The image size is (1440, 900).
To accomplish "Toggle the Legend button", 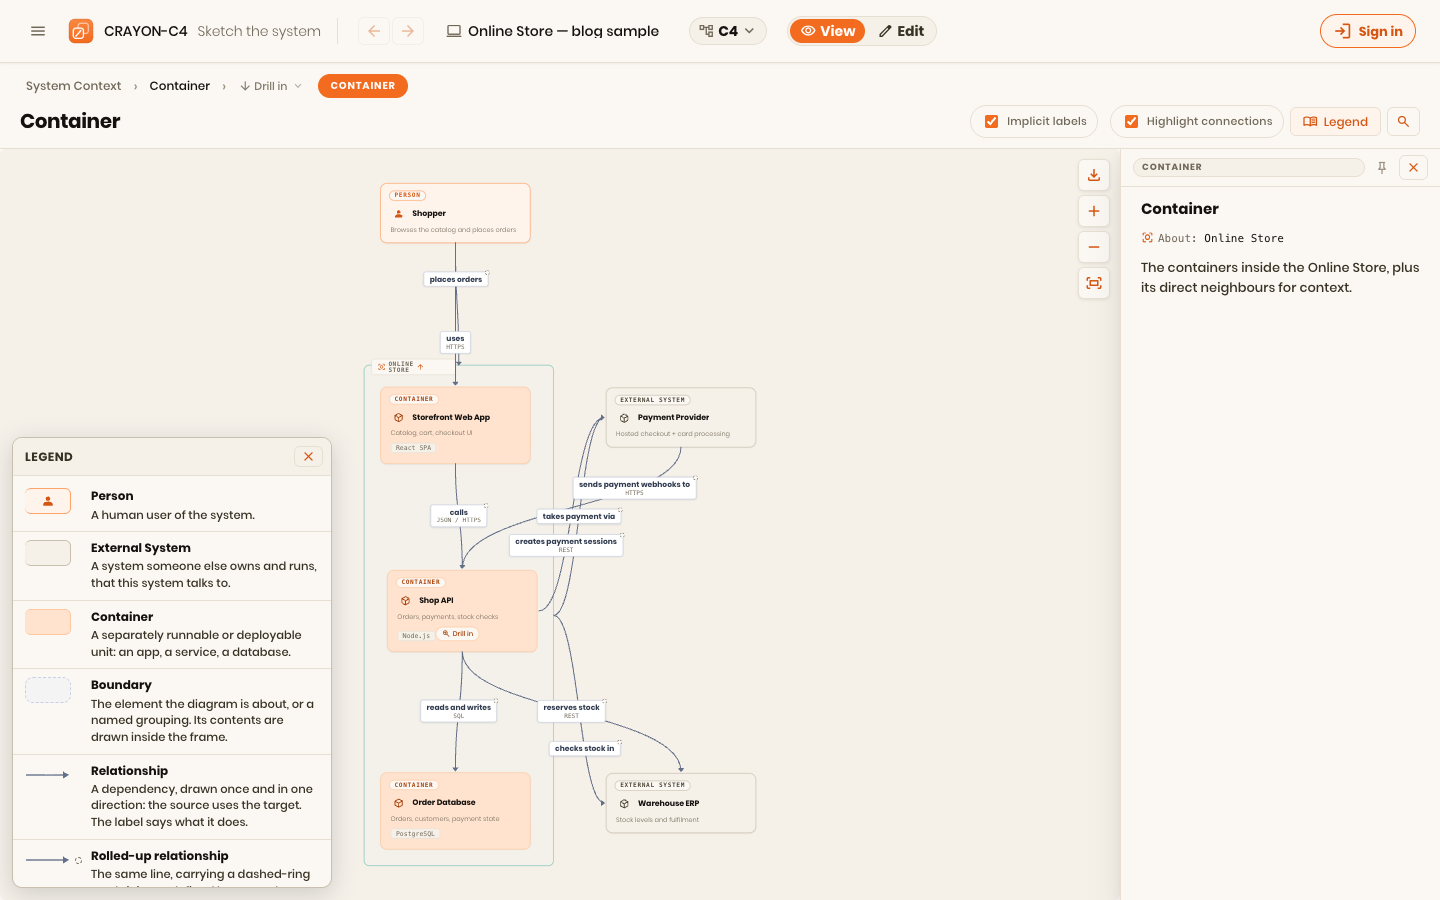I will click(1335, 121).
